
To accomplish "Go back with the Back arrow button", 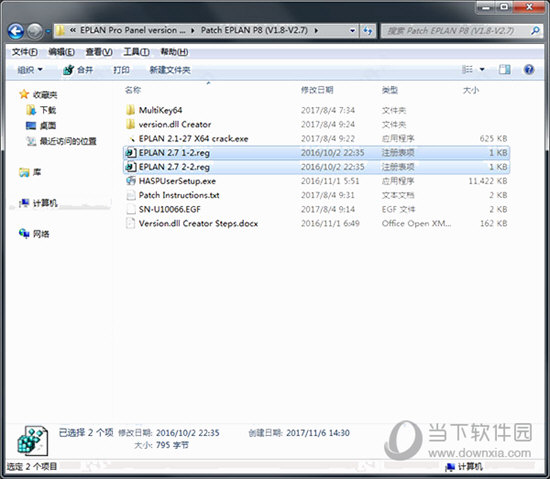I will 16,31.
